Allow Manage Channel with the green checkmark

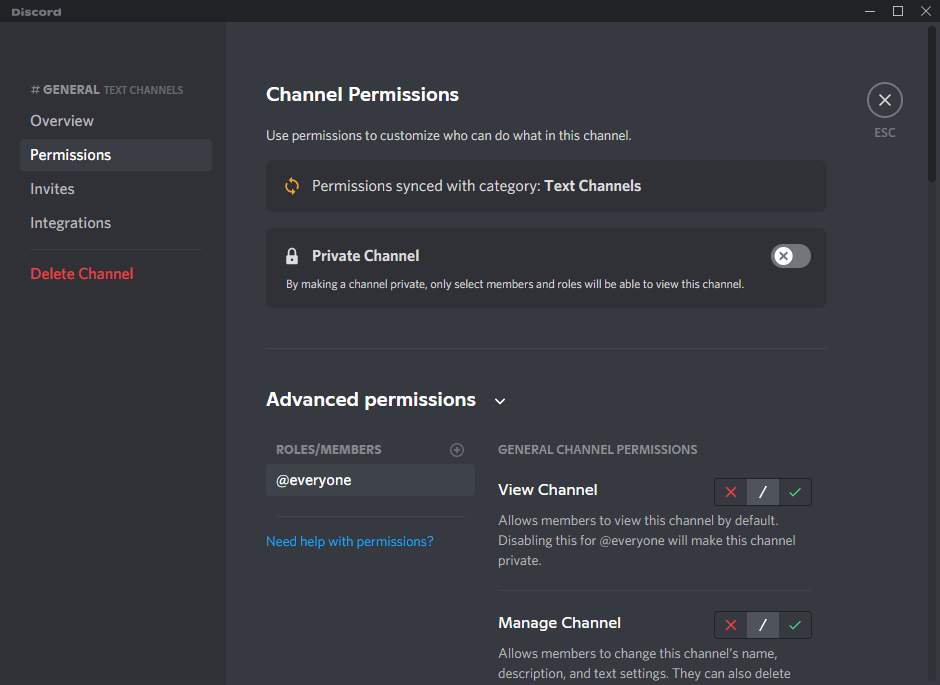coord(795,624)
